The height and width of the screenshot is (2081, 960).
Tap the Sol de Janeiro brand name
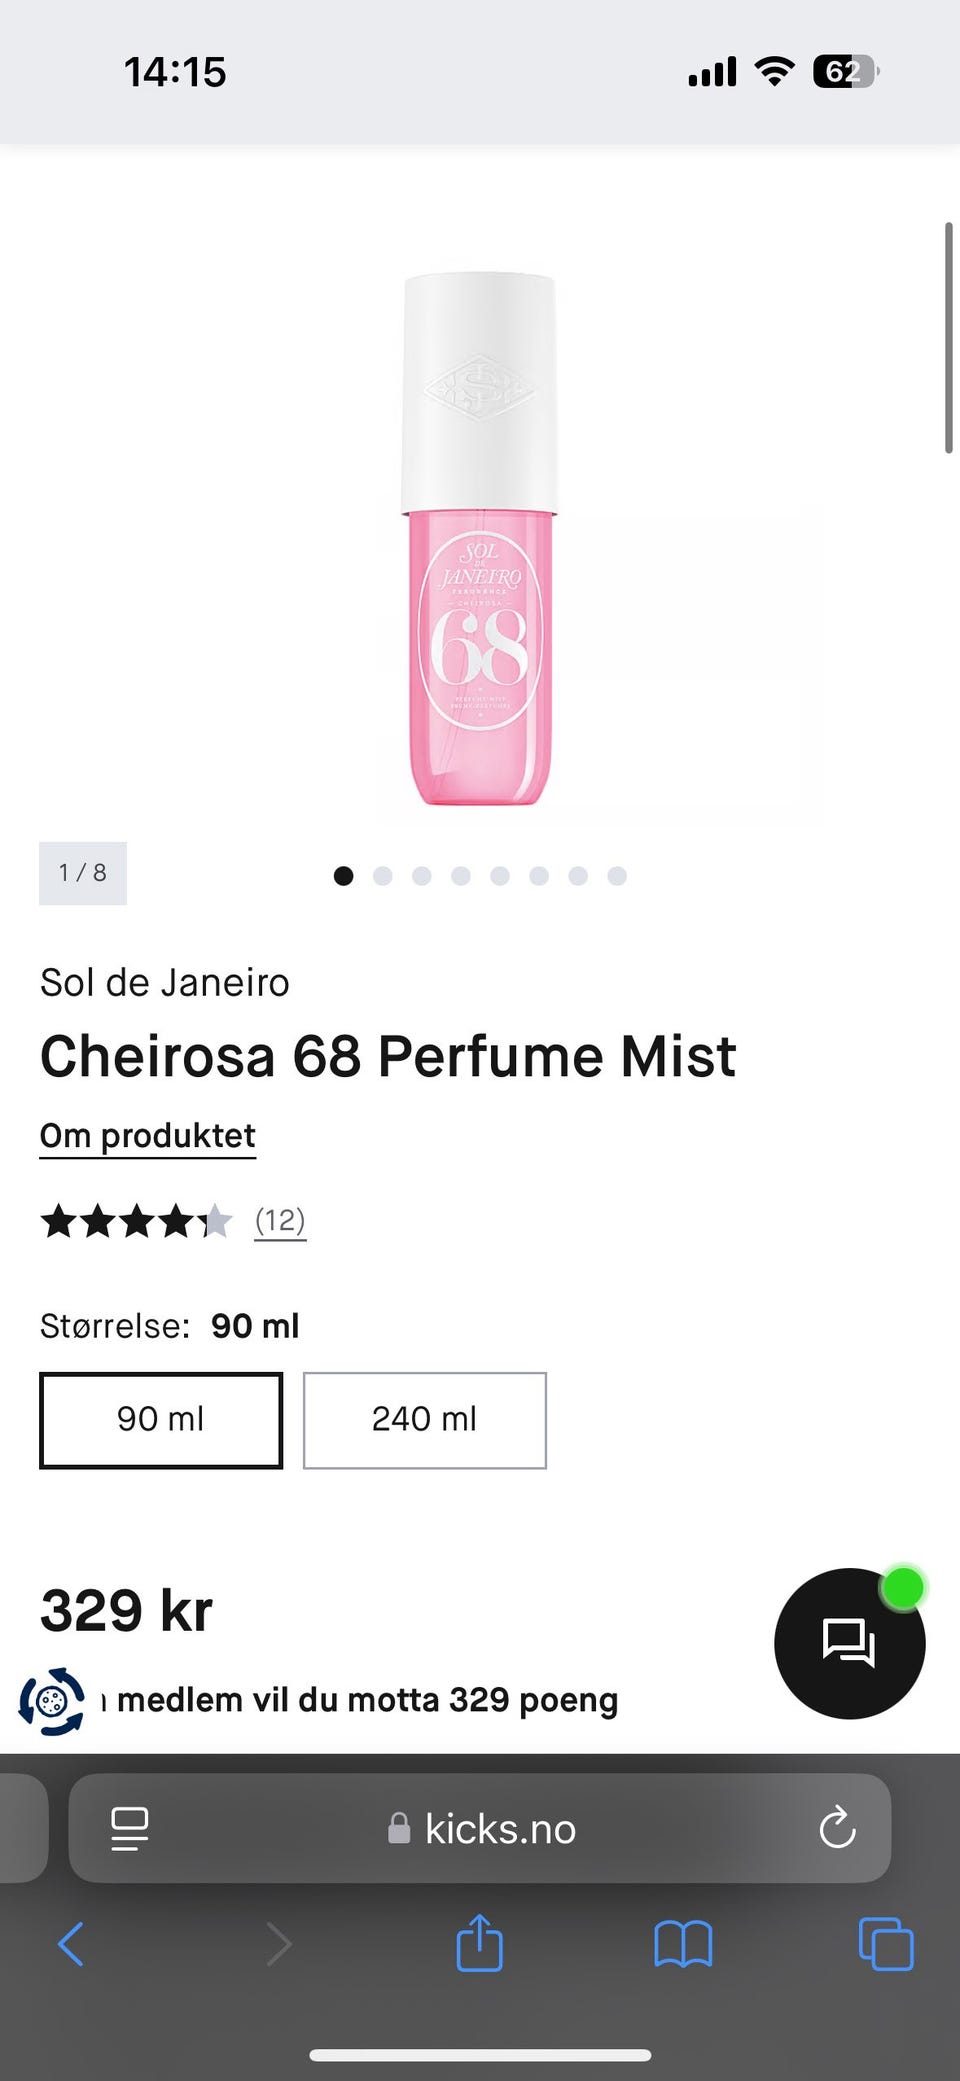pos(165,983)
